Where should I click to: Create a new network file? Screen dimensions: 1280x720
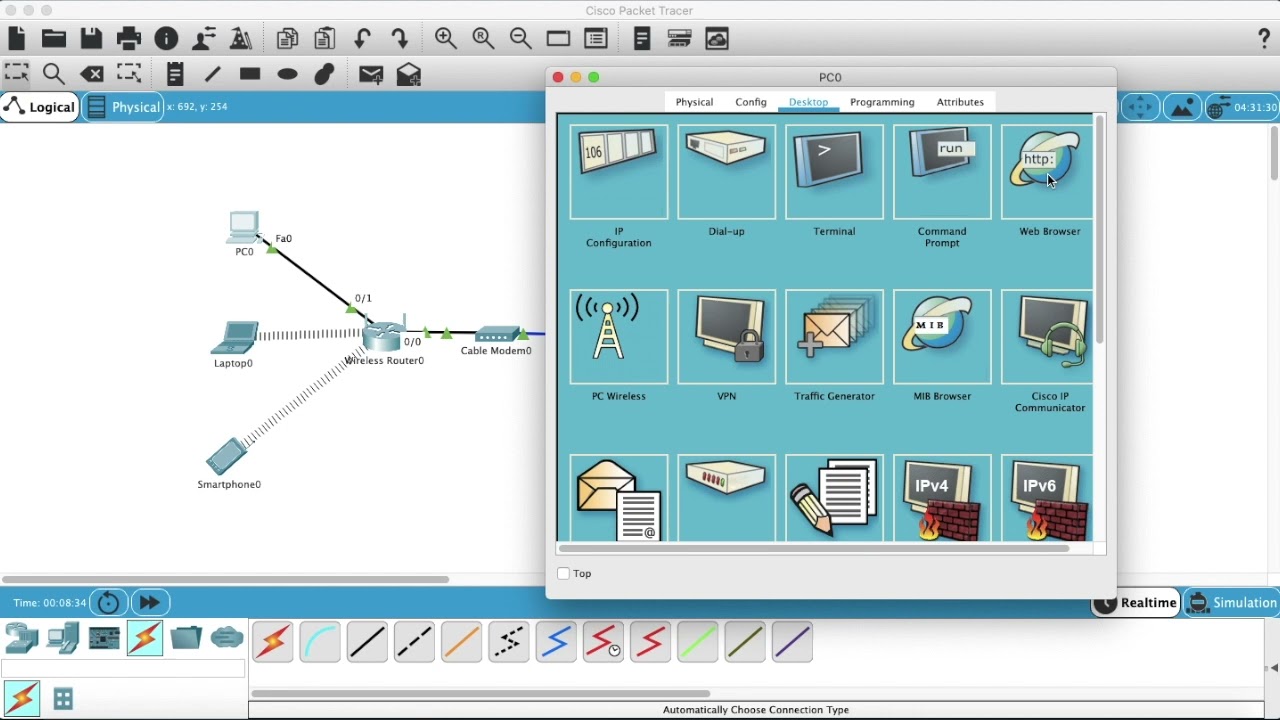[17, 39]
